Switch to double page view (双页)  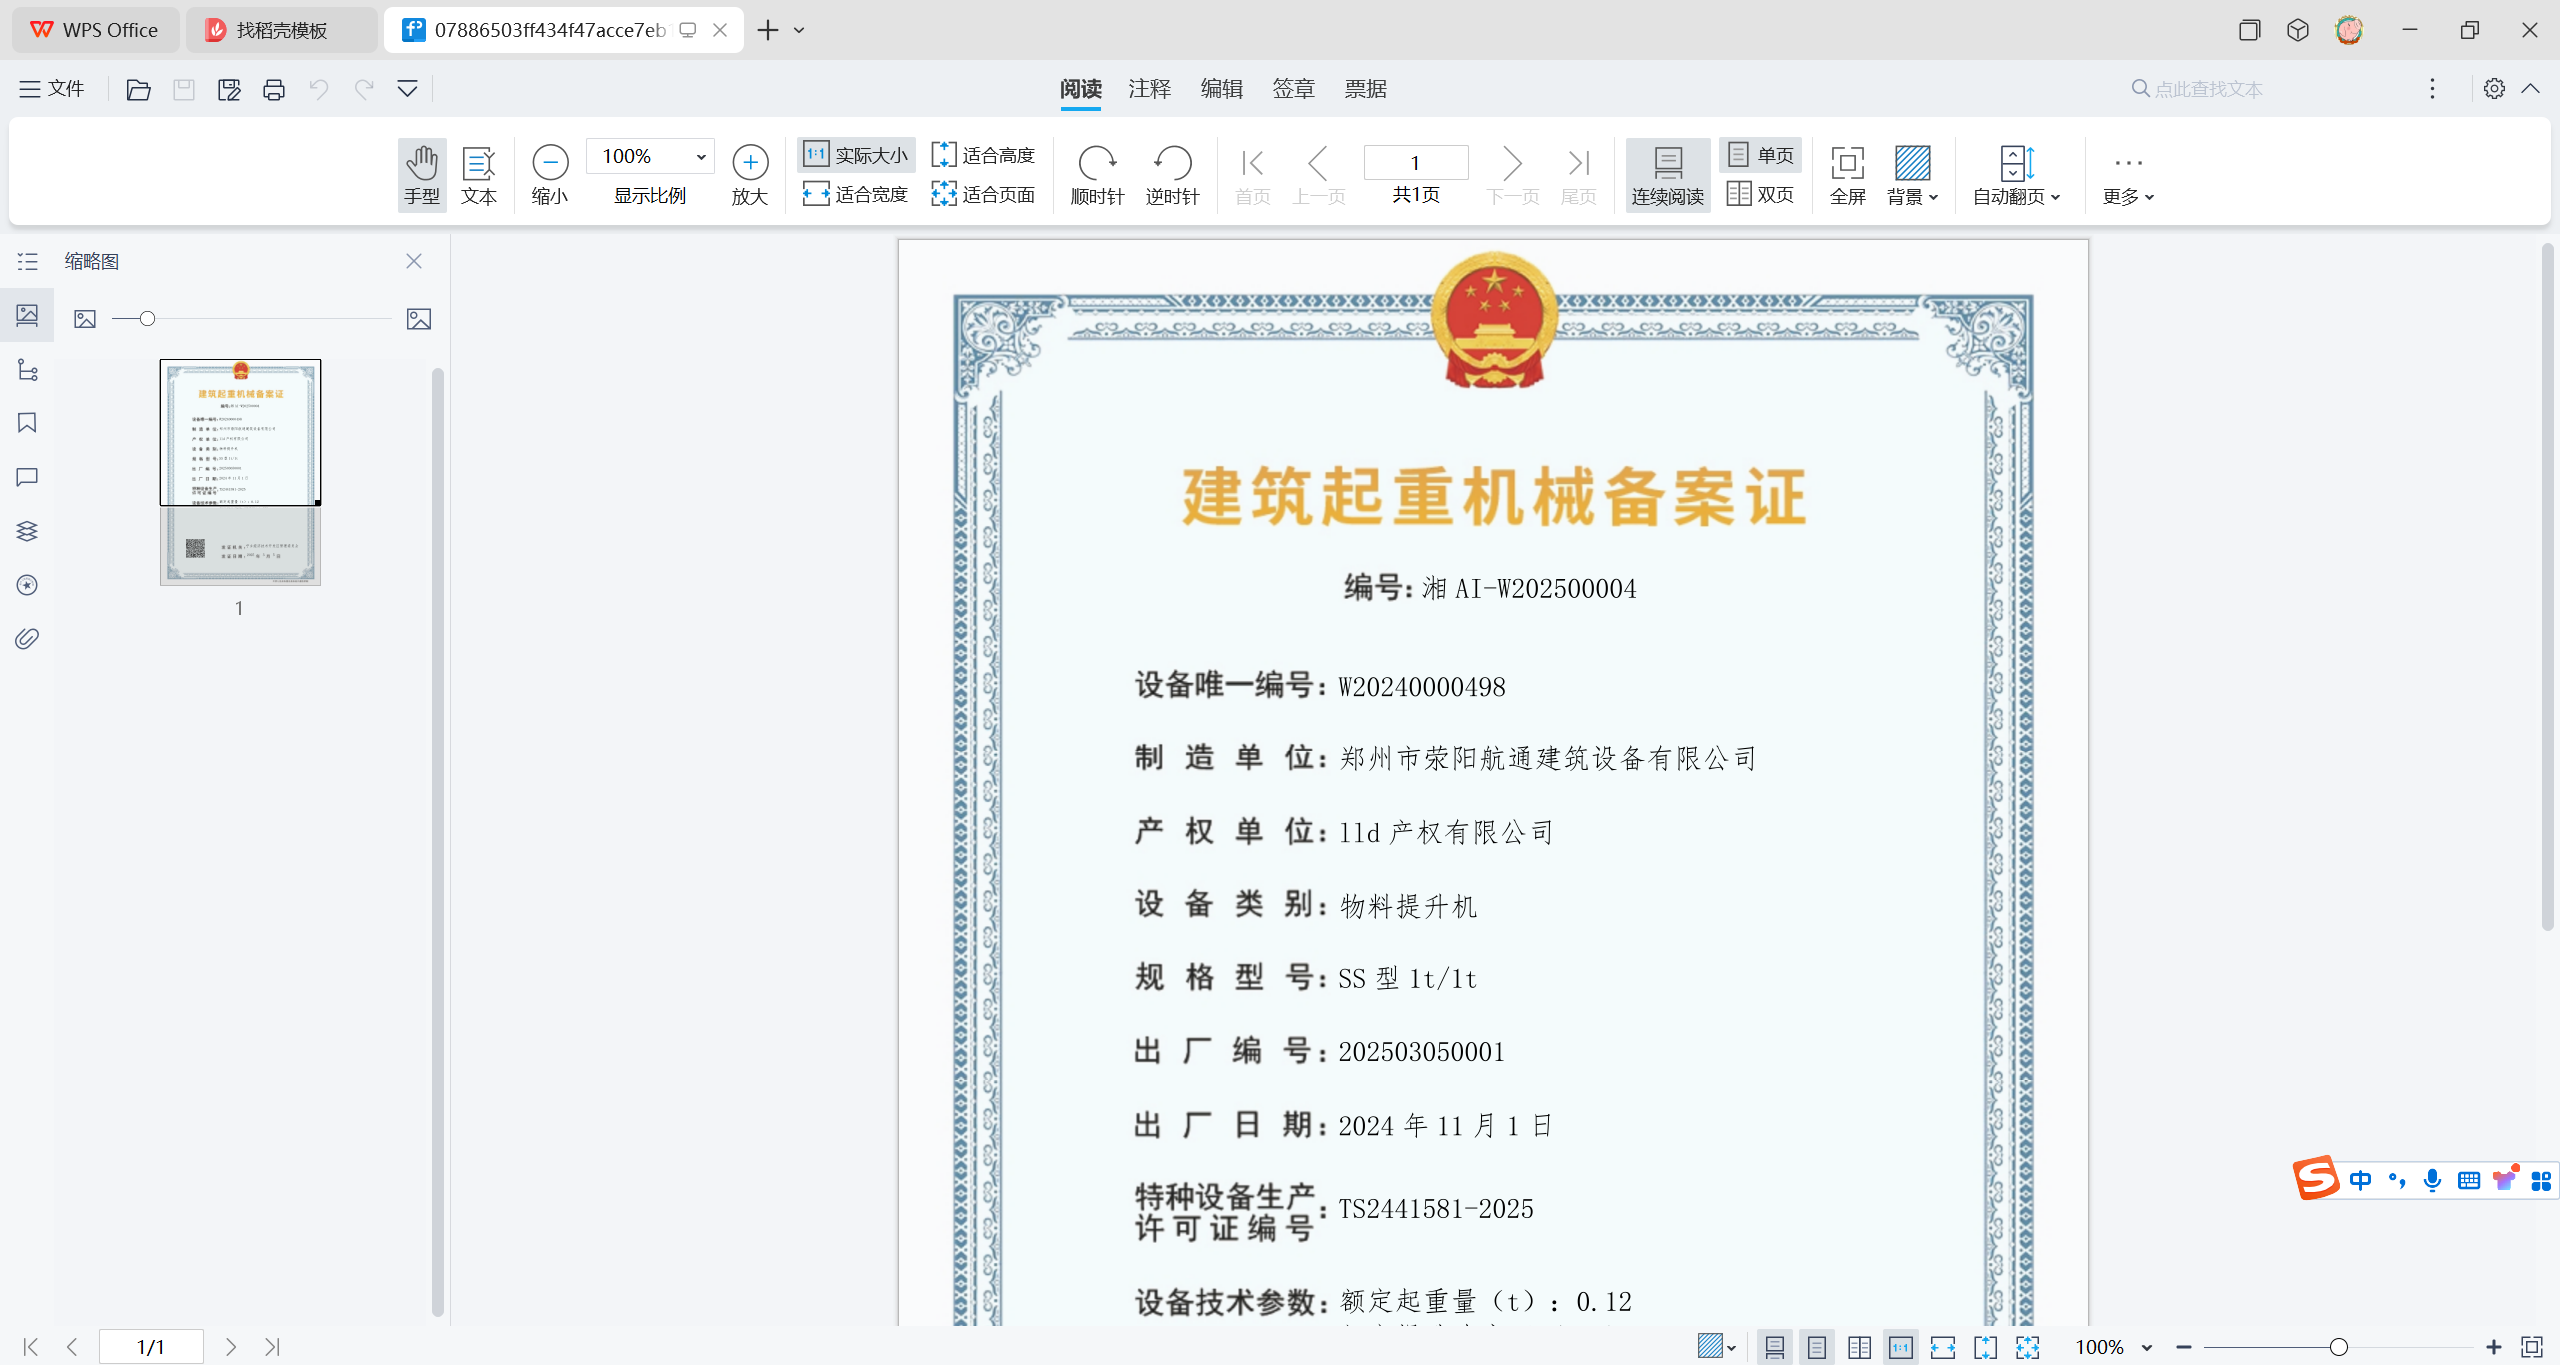1761,194
